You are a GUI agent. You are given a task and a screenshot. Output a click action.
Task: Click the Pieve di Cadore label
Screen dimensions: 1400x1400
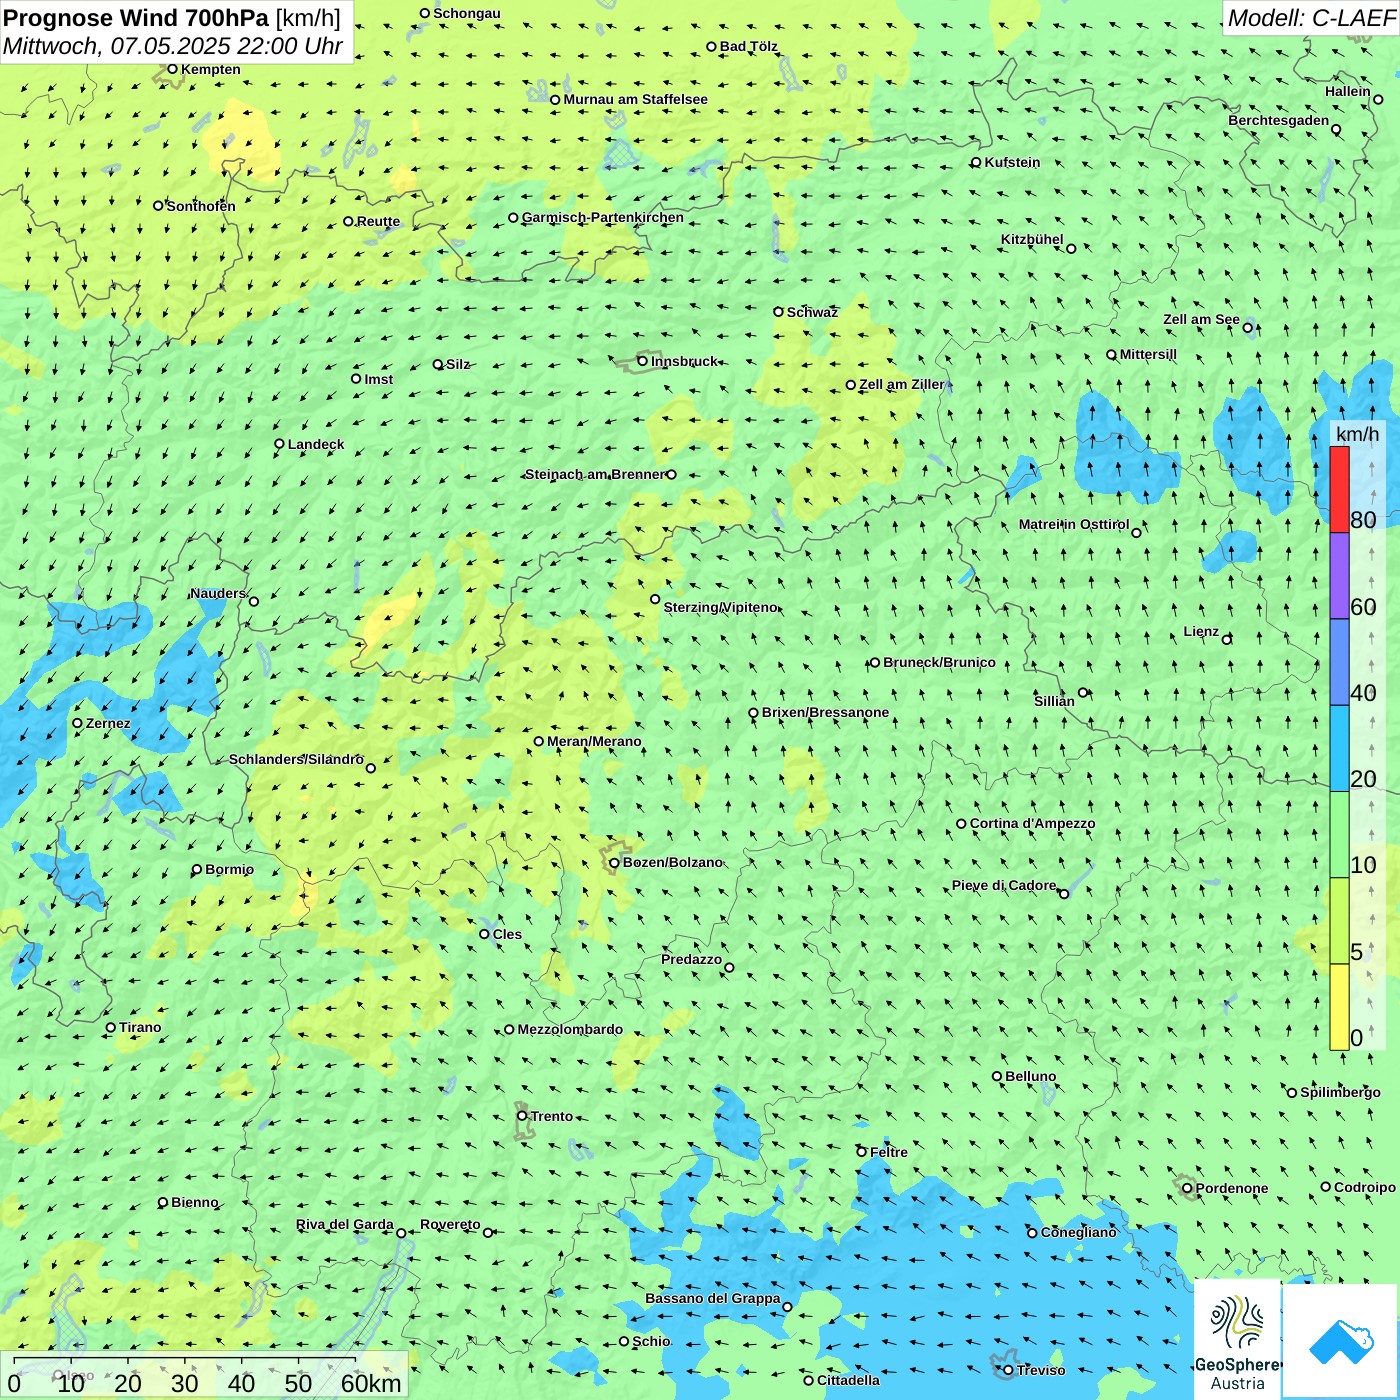click(1004, 885)
